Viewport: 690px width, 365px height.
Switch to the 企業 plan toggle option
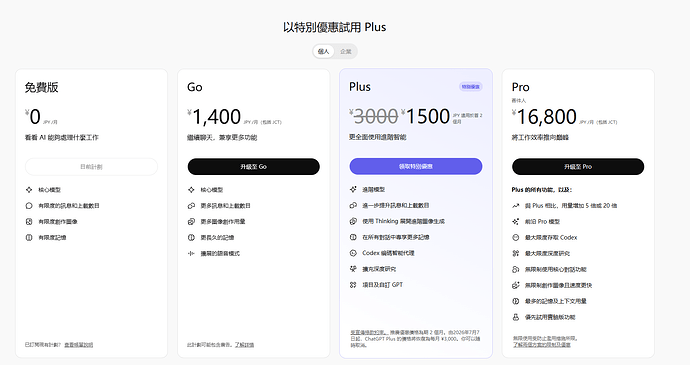[346, 52]
